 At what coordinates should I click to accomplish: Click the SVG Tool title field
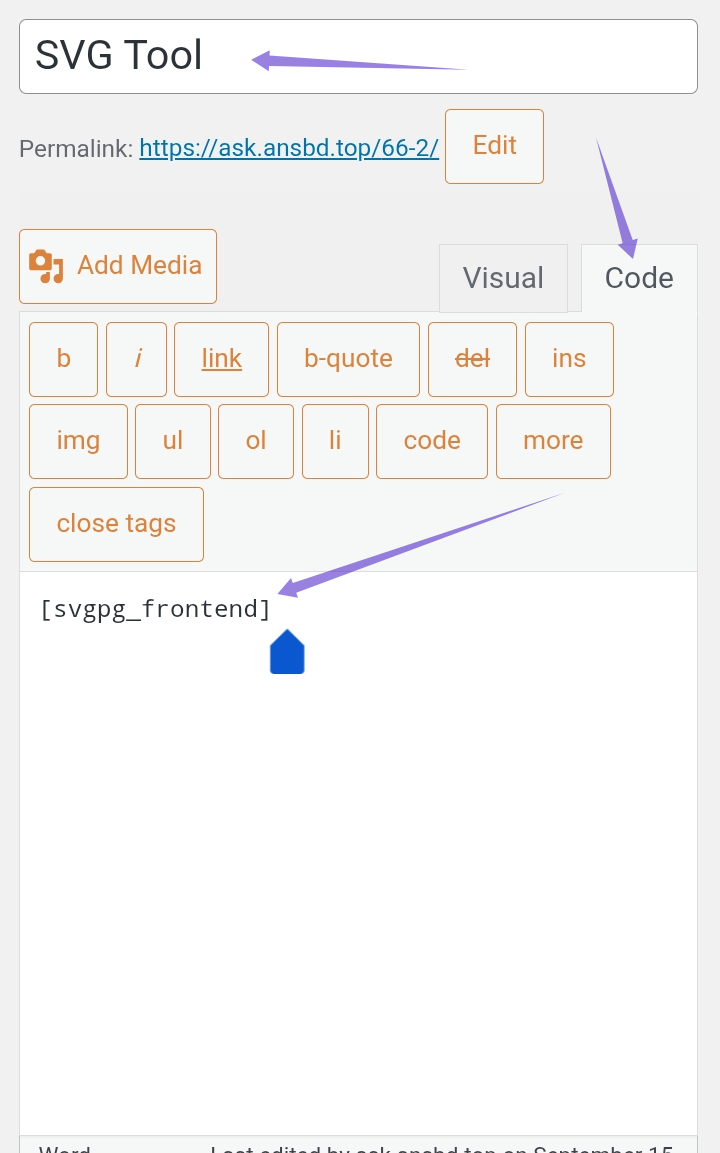pos(358,56)
